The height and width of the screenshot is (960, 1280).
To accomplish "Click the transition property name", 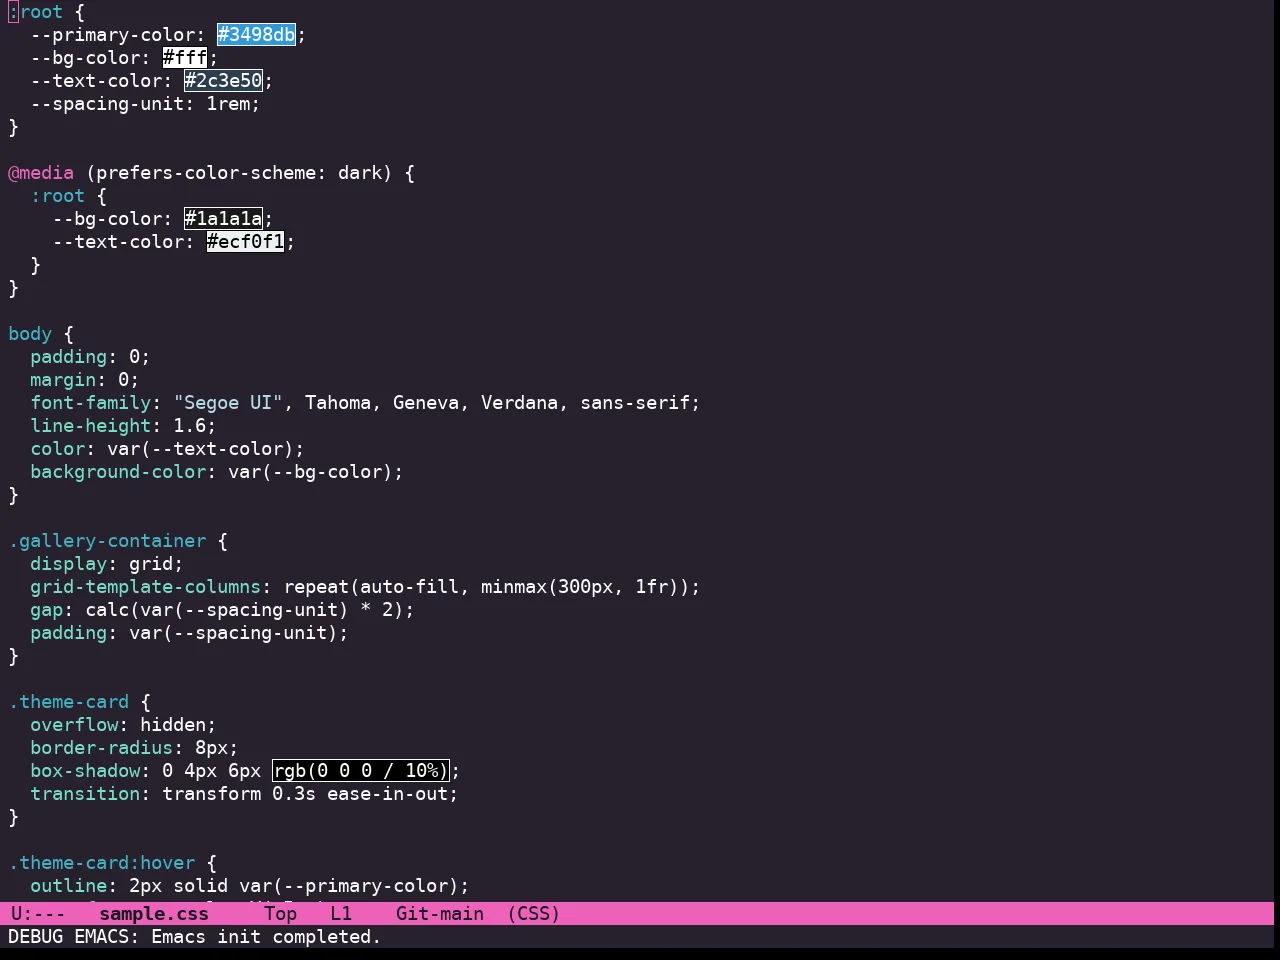I will coord(85,794).
